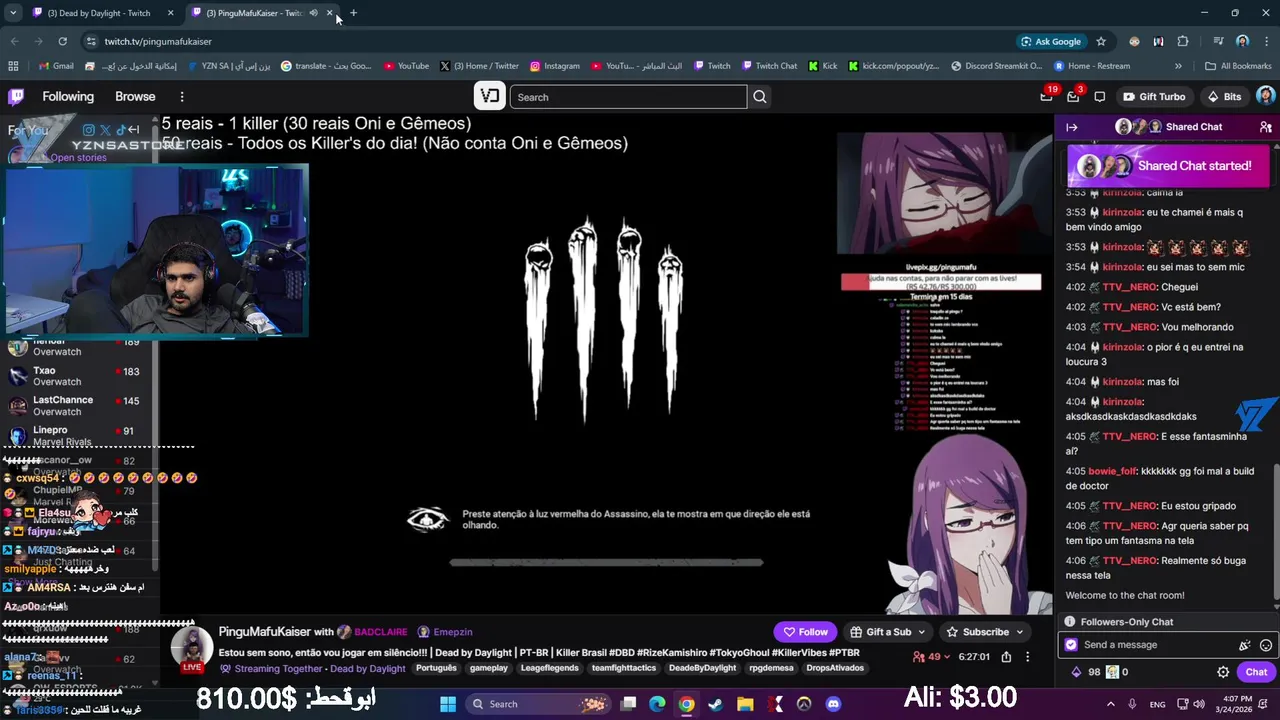The image size is (1280, 720).
Task: Open the Twitch Chat bookmark
Action: click(x=769, y=66)
